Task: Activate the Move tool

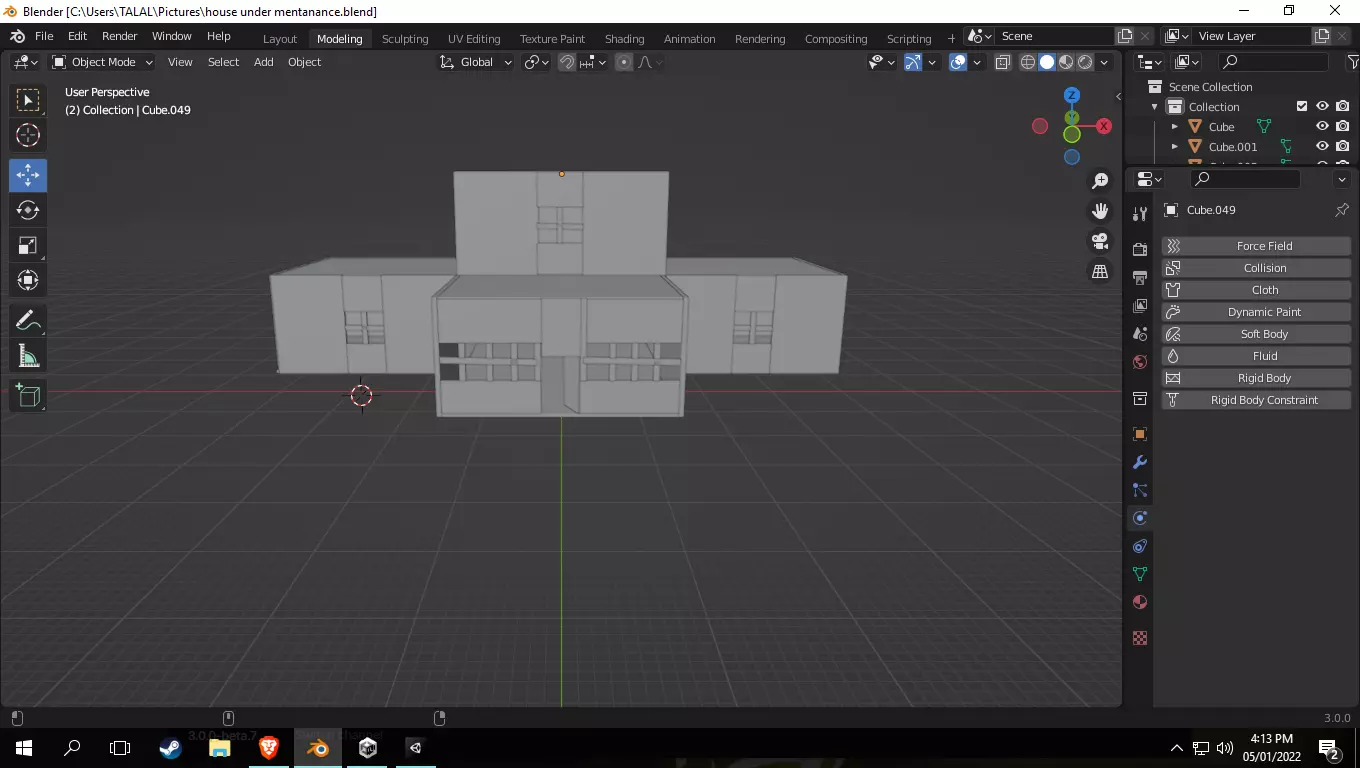Action: pyautogui.click(x=28, y=175)
